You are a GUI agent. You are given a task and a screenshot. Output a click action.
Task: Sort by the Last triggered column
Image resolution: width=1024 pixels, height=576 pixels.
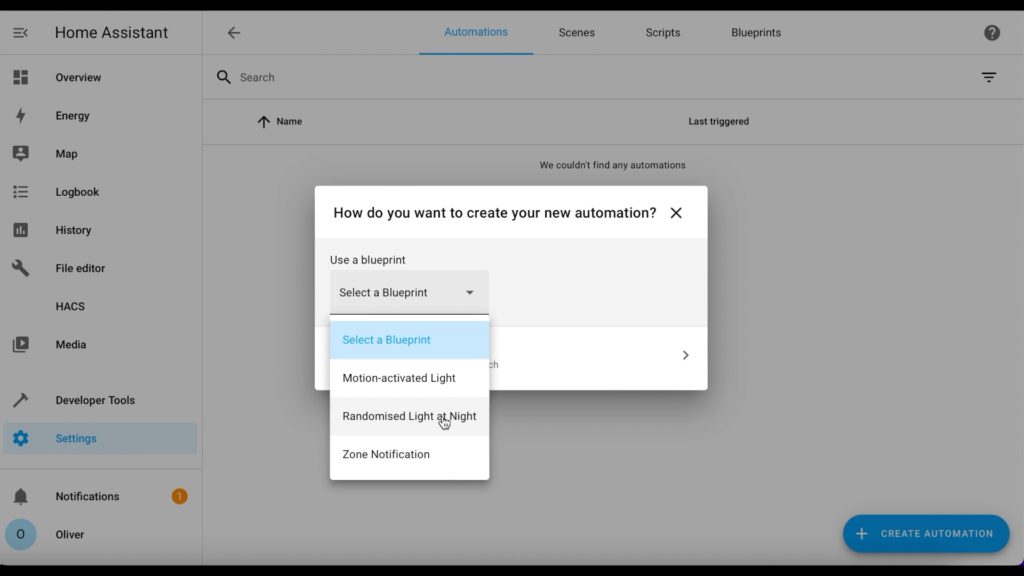point(718,121)
